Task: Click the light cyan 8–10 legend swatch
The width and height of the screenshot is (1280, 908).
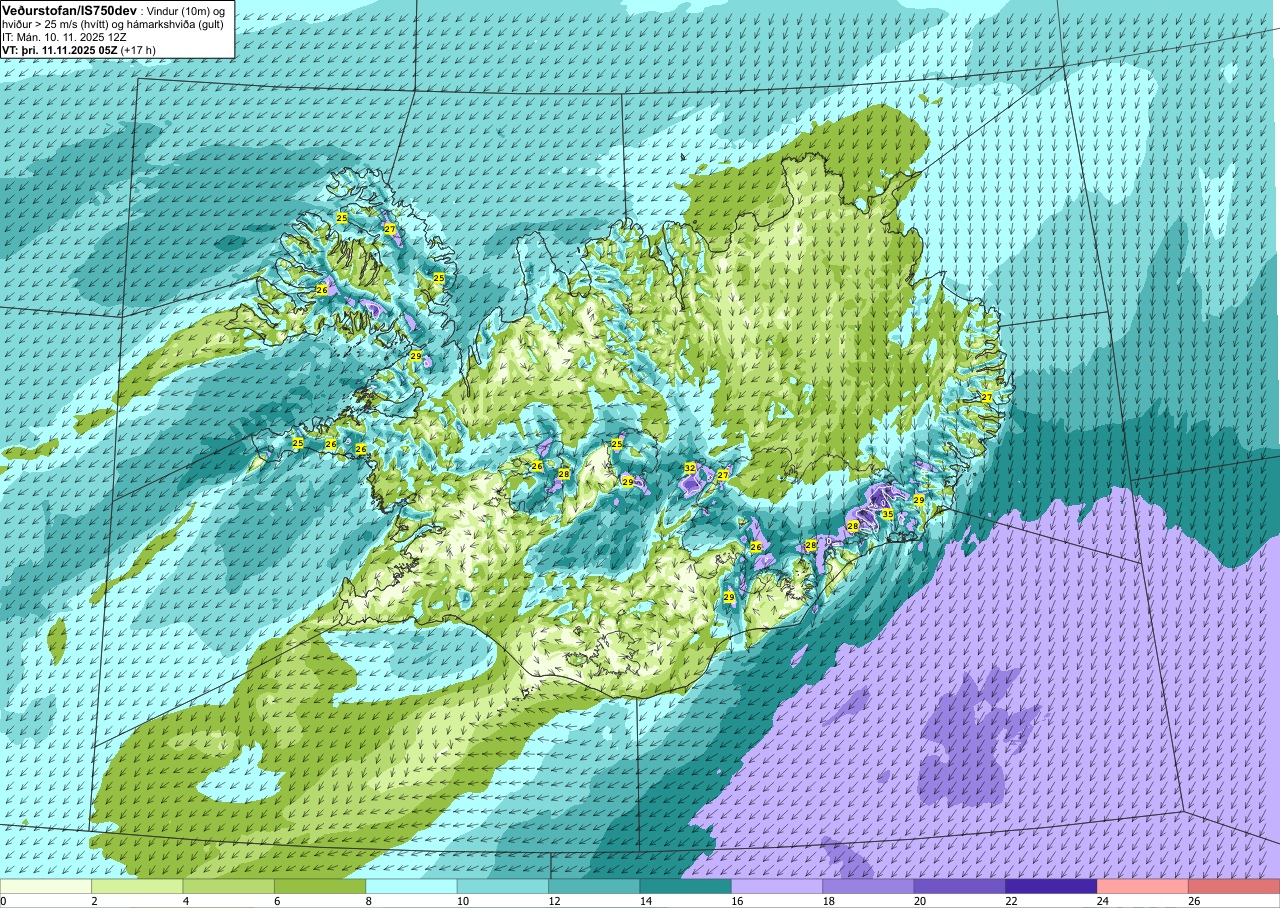Action: click(x=412, y=886)
